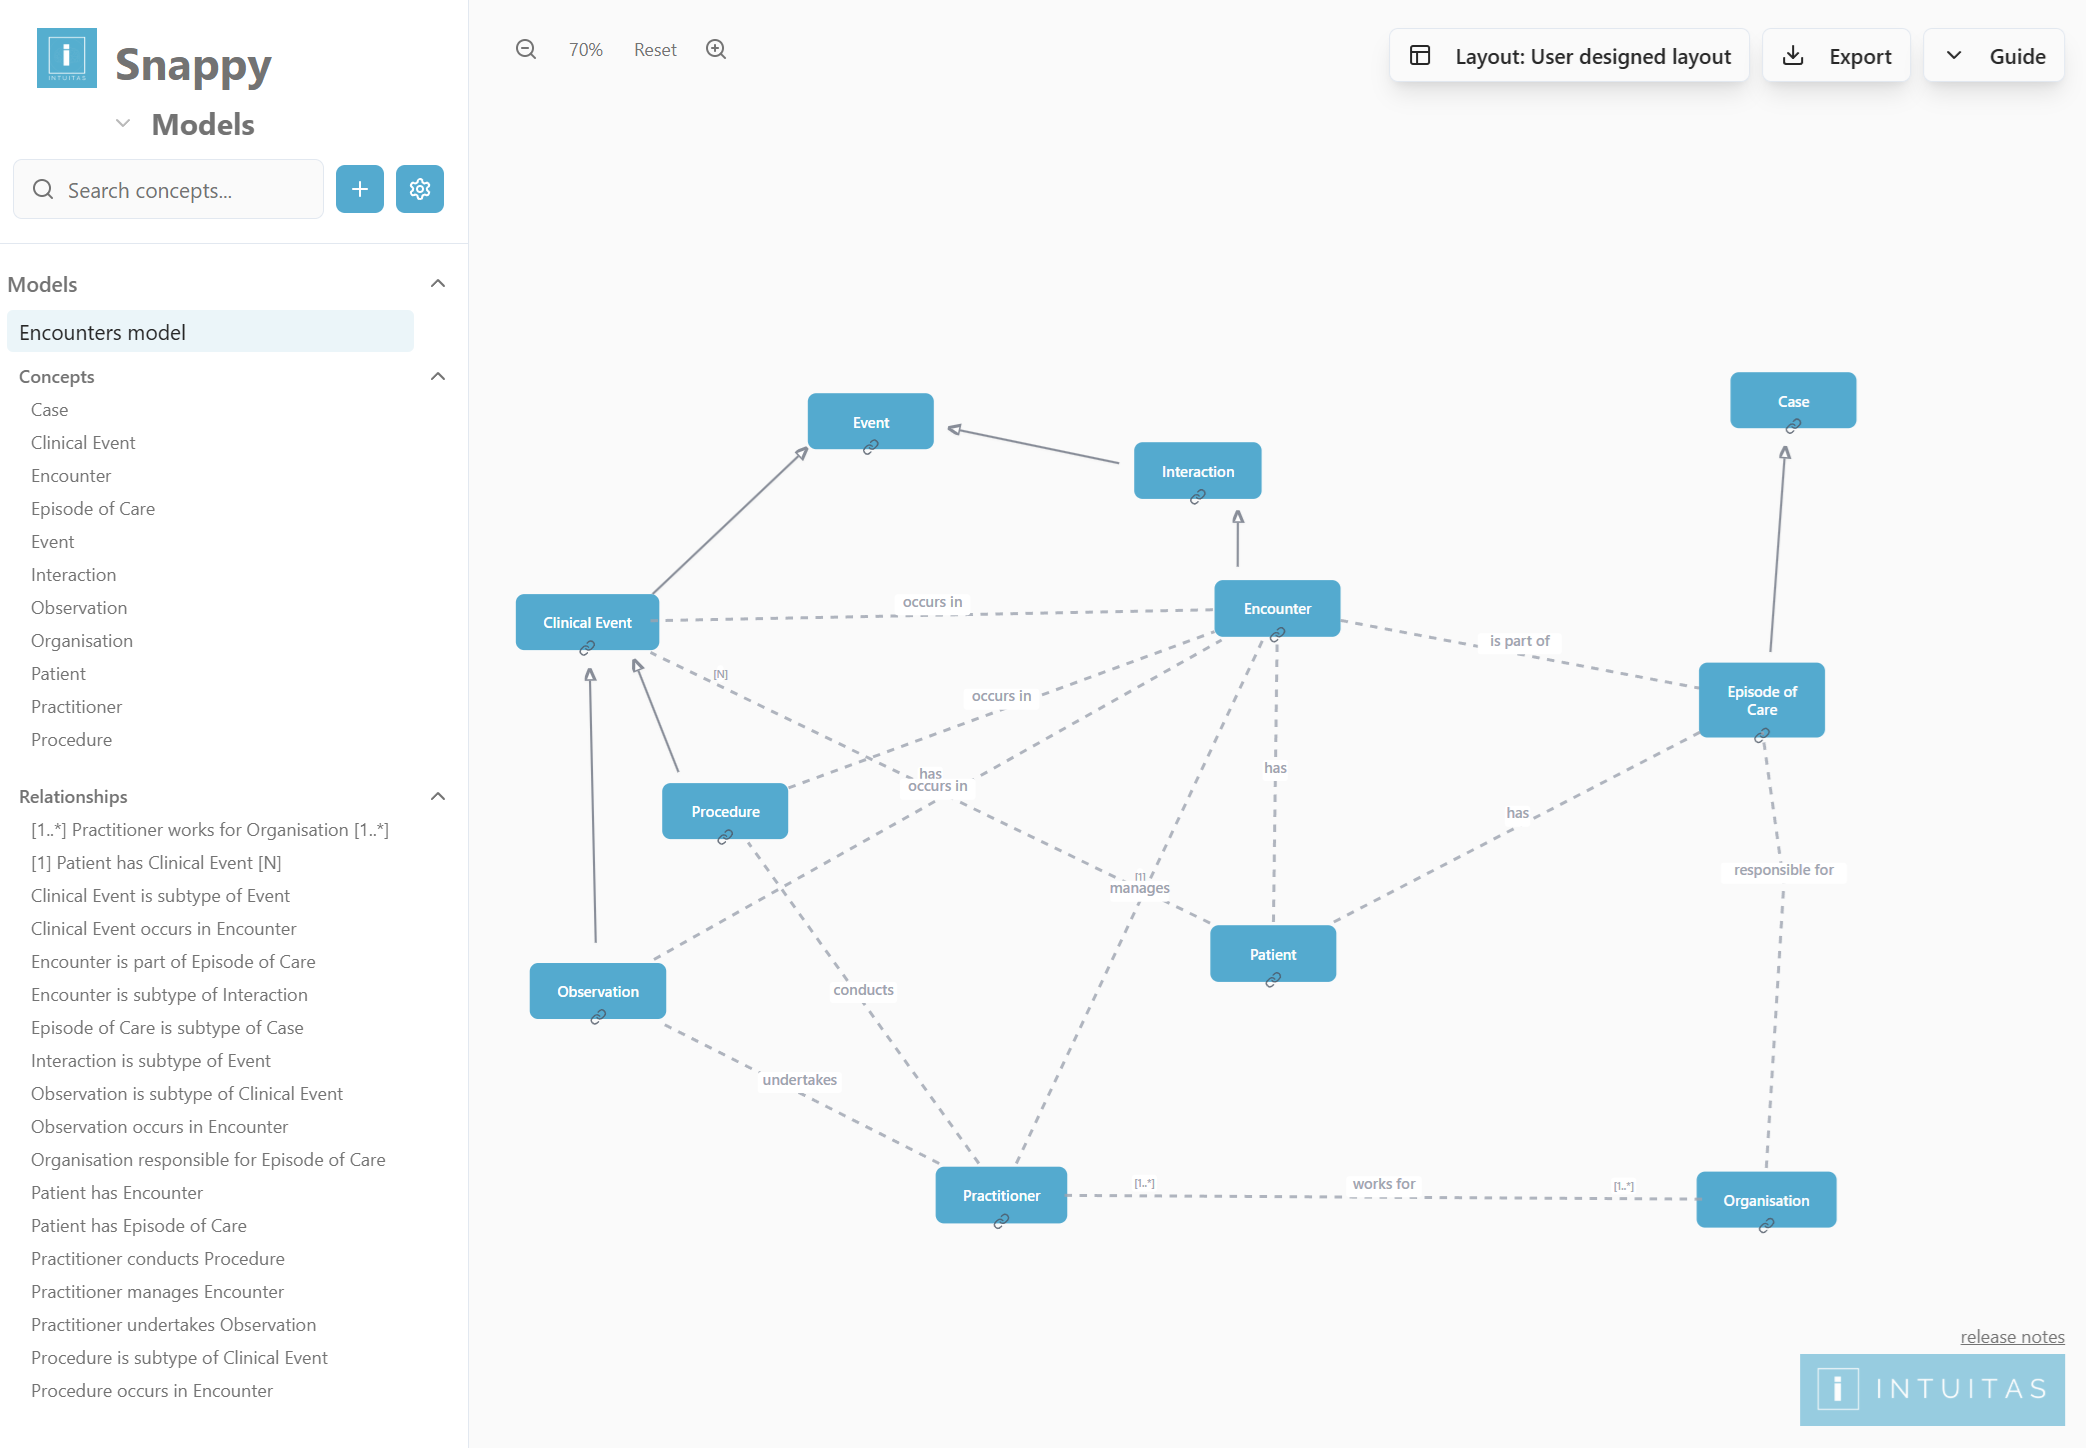Click the link icon under Patient node
The height and width of the screenshot is (1448, 2086).
1272,980
